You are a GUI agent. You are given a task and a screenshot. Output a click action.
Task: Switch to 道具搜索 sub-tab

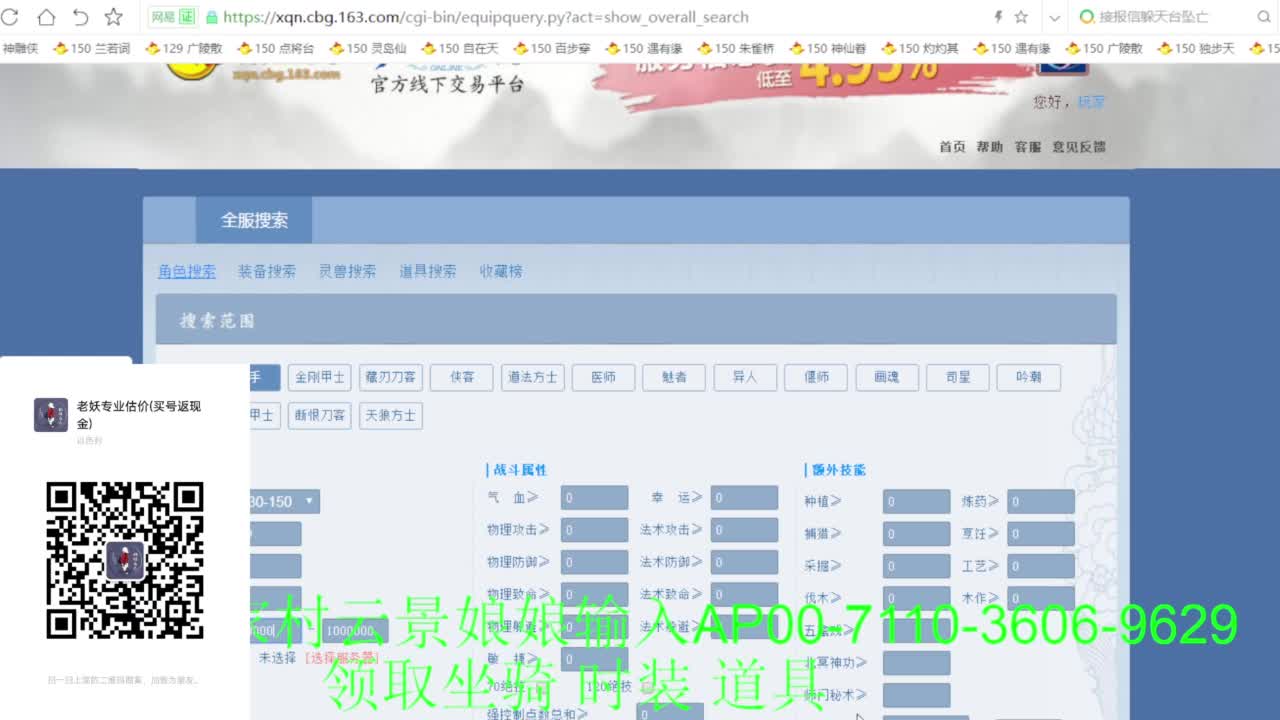[x=428, y=271]
